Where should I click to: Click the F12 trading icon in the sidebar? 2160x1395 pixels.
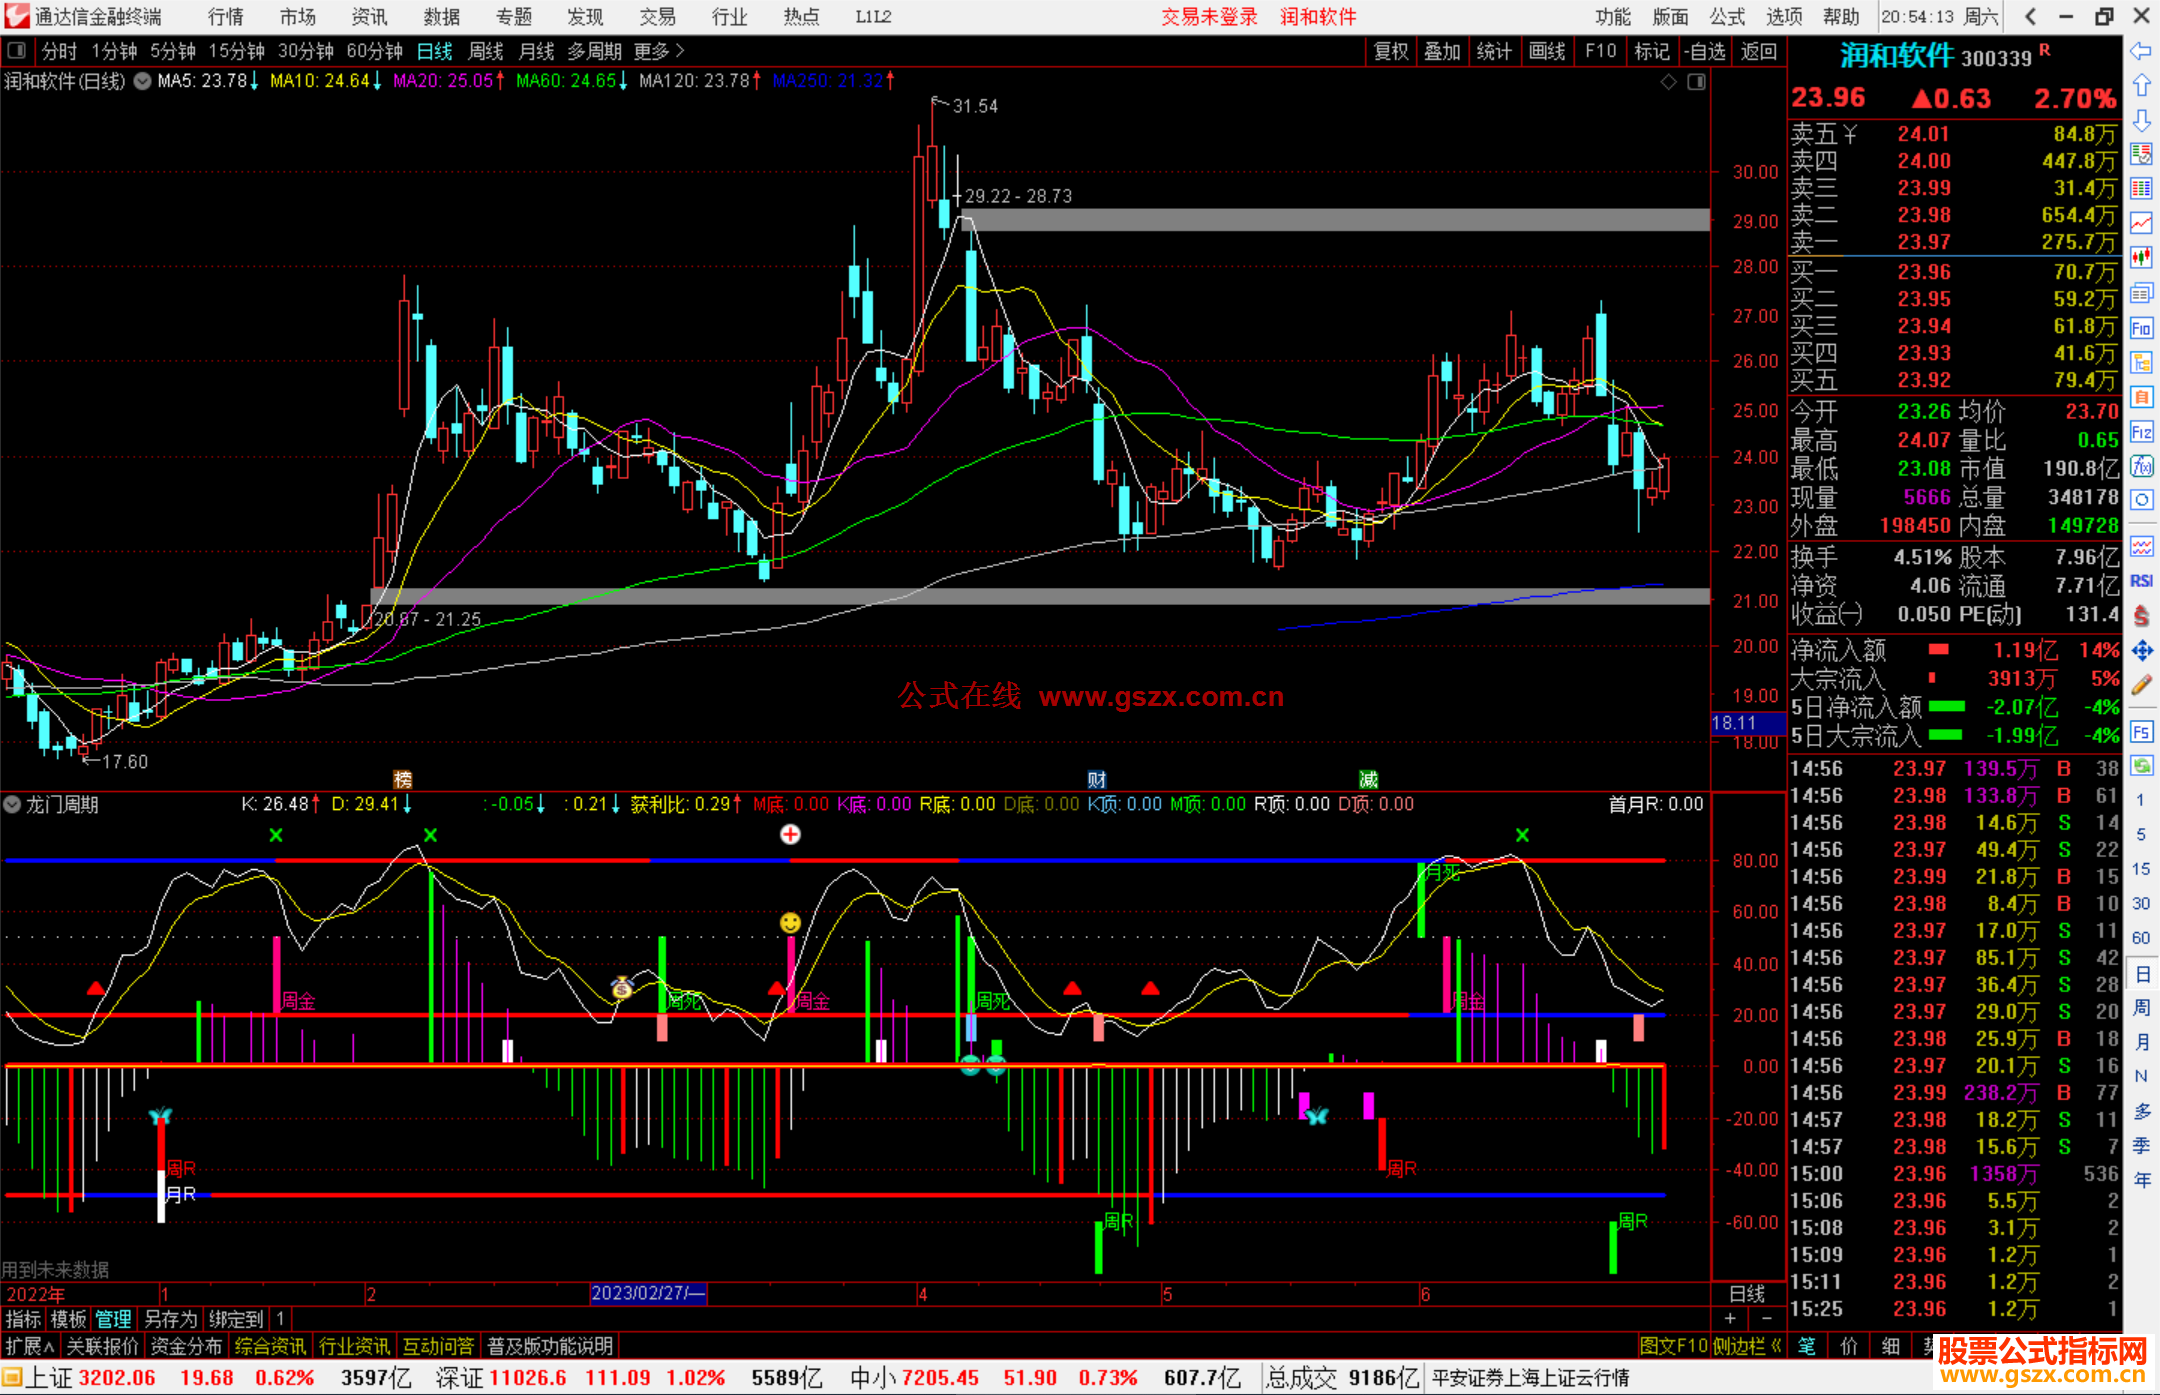2141,432
